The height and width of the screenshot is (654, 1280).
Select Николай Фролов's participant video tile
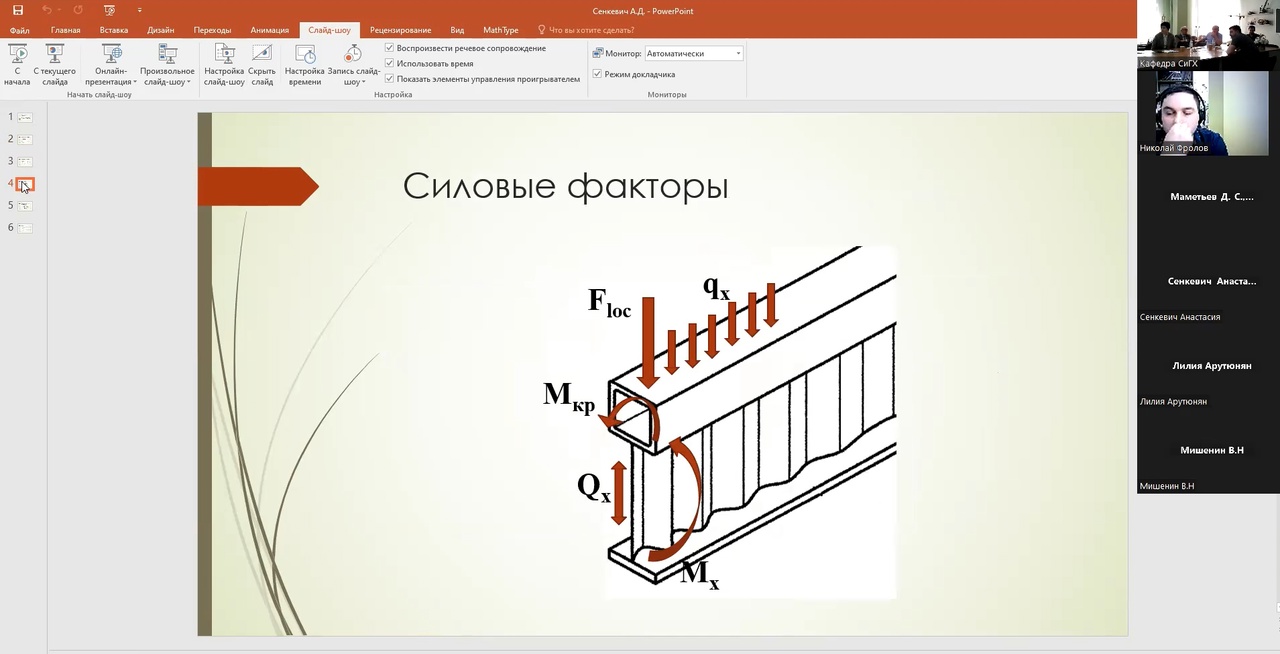point(1208,113)
